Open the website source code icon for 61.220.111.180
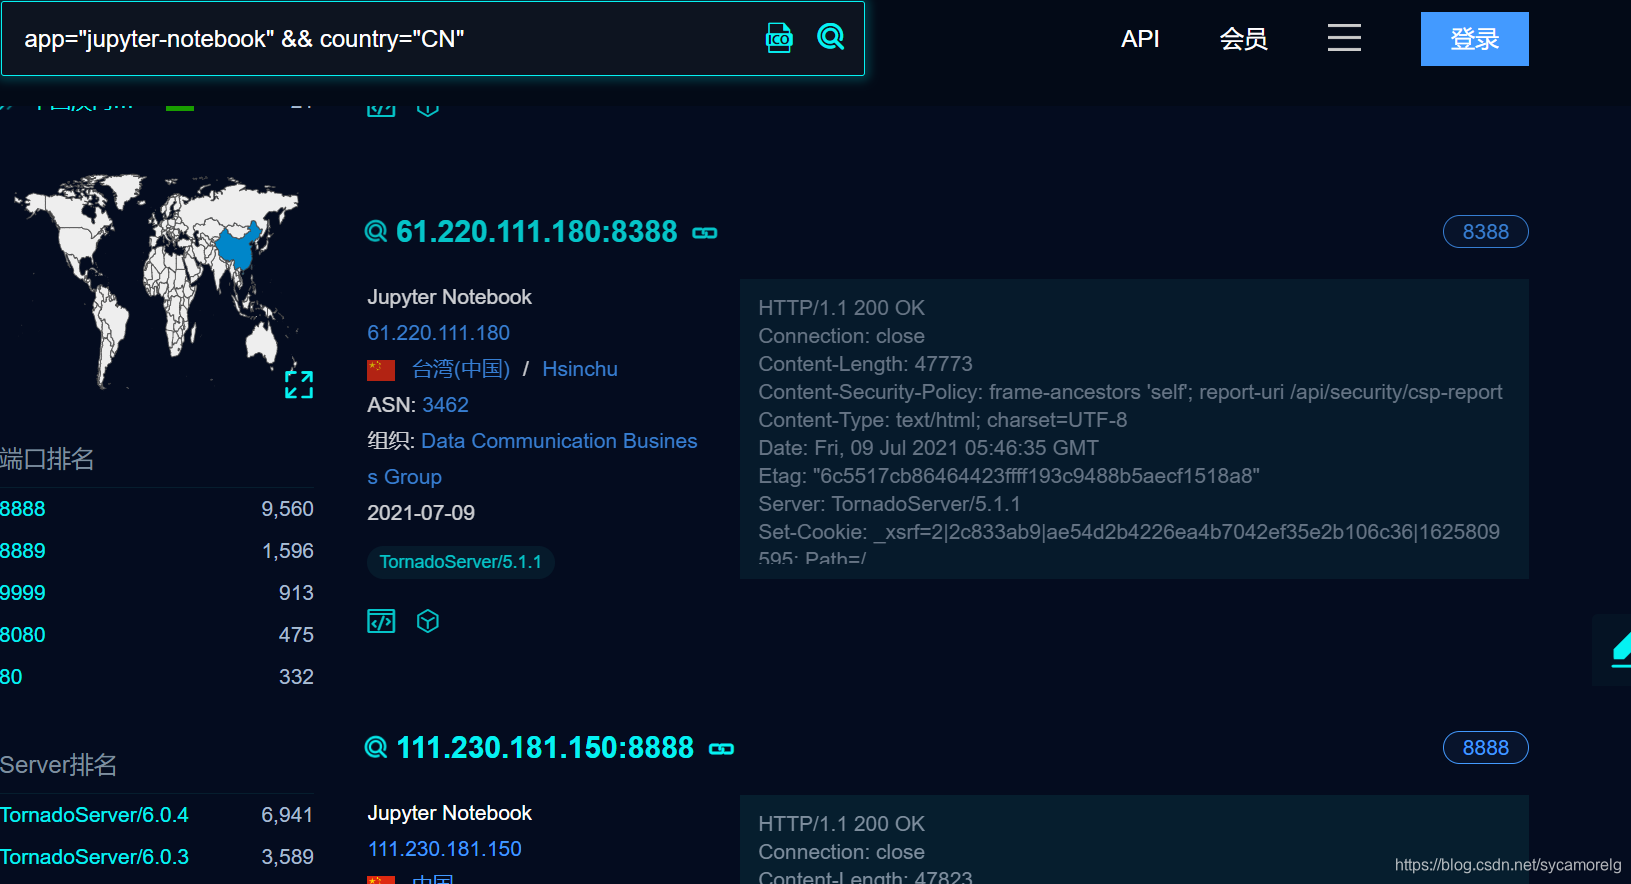1631x884 pixels. [381, 621]
